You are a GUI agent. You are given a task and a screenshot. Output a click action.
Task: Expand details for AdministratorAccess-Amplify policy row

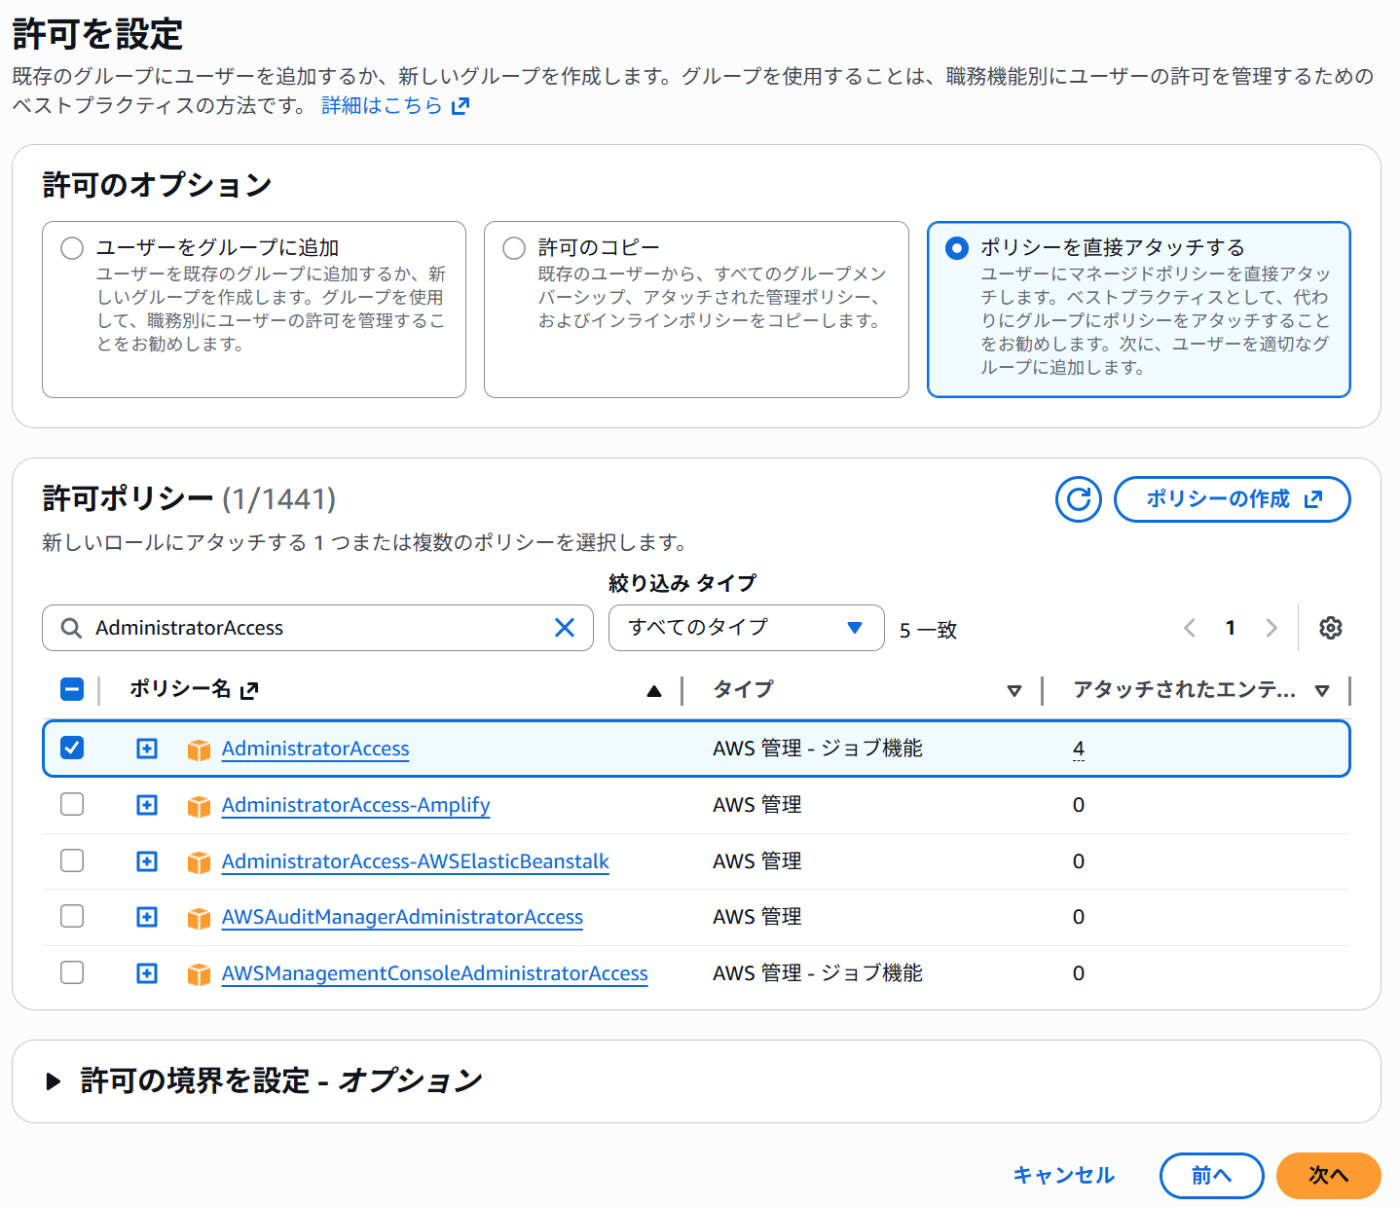[146, 804]
